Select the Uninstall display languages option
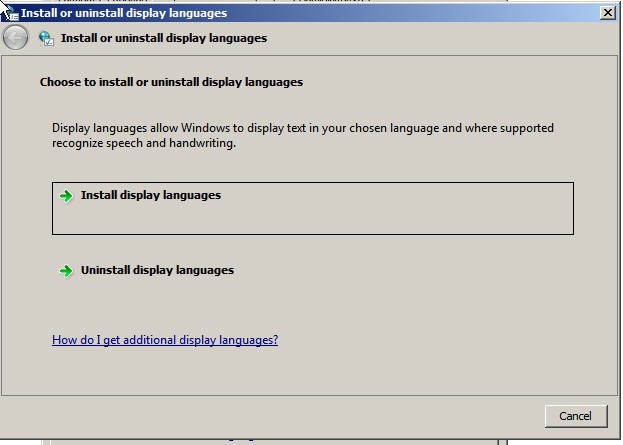The width and height of the screenshot is (623, 445). (157, 271)
